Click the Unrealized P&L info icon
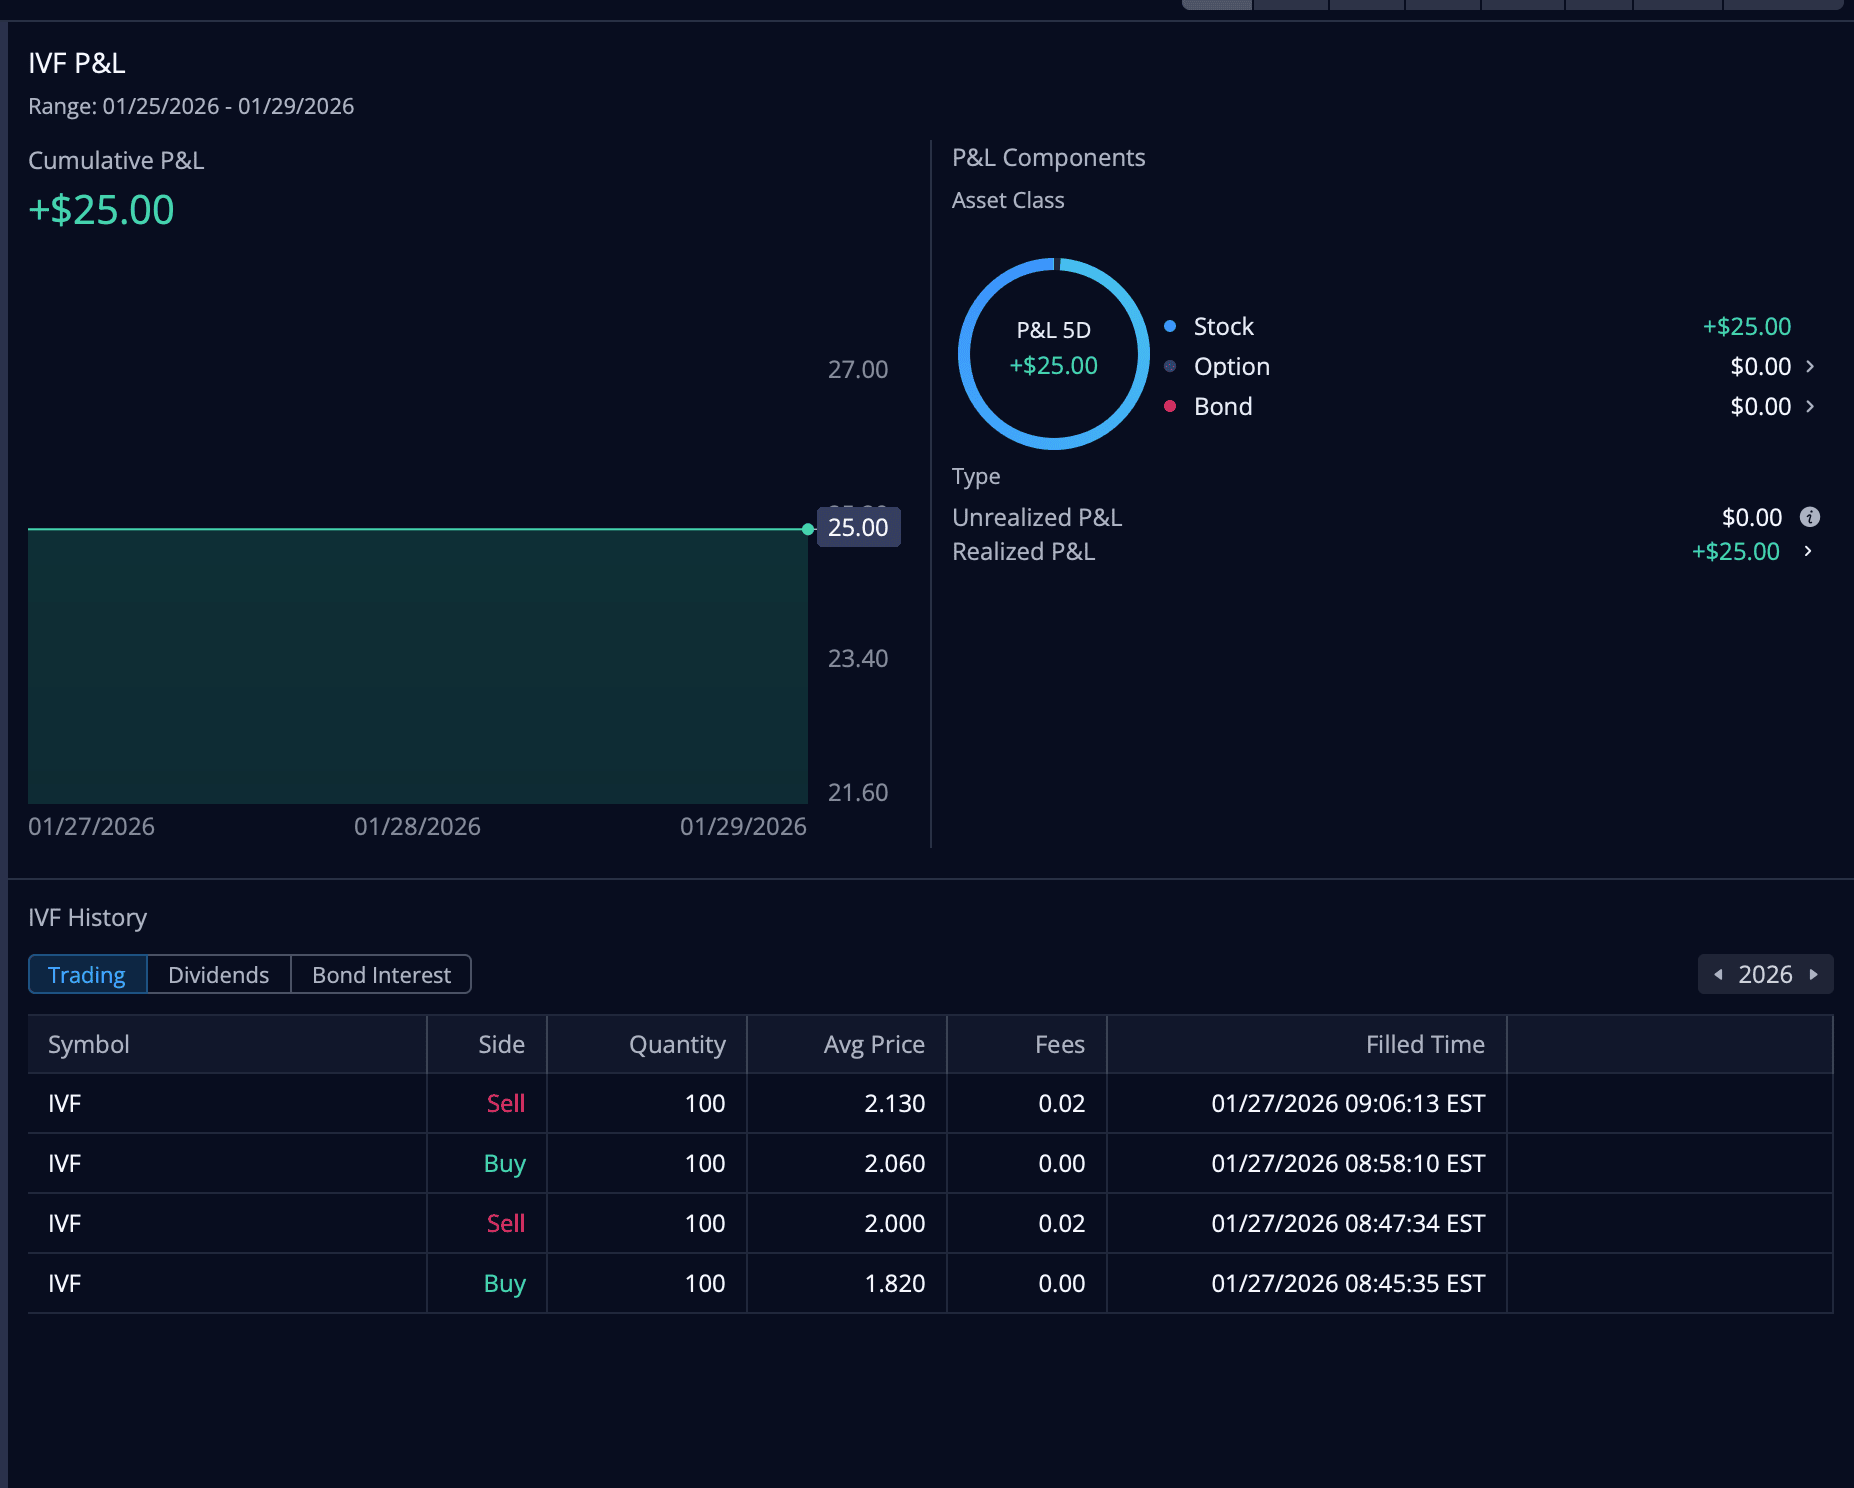Viewport: 1854px width, 1488px height. [1809, 517]
